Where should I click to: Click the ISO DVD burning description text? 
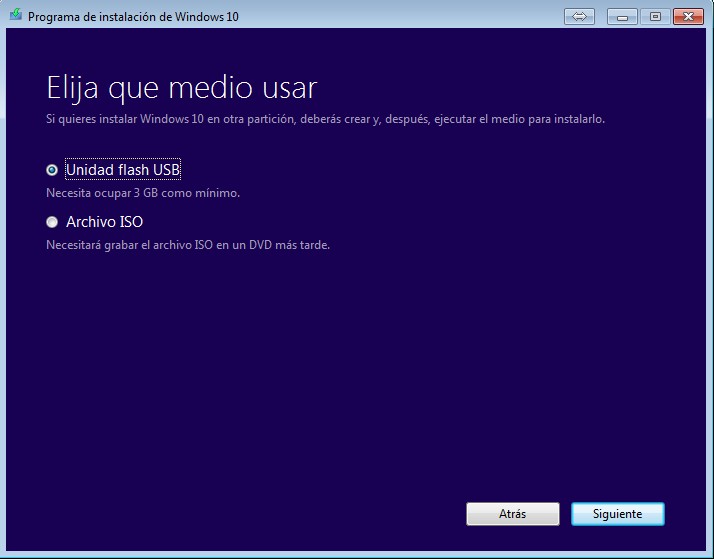click(188, 244)
